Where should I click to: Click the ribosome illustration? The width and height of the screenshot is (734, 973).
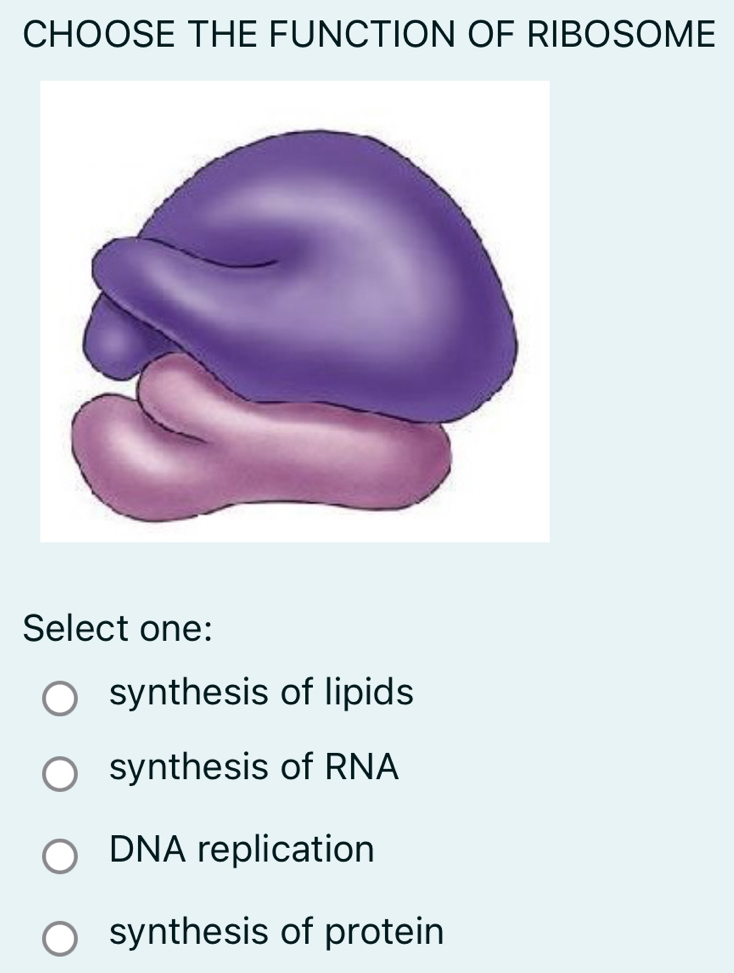pos(295,311)
